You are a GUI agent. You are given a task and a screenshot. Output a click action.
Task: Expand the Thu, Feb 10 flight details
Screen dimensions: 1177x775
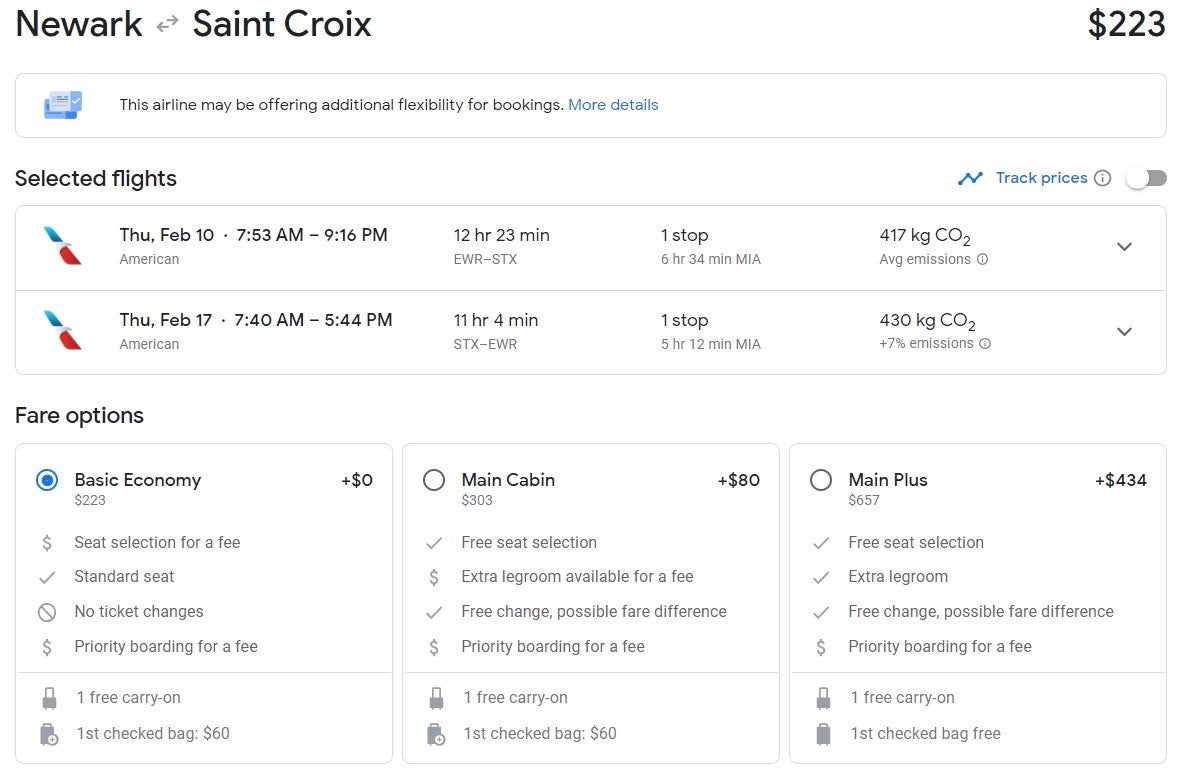[x=1124, y=247]
